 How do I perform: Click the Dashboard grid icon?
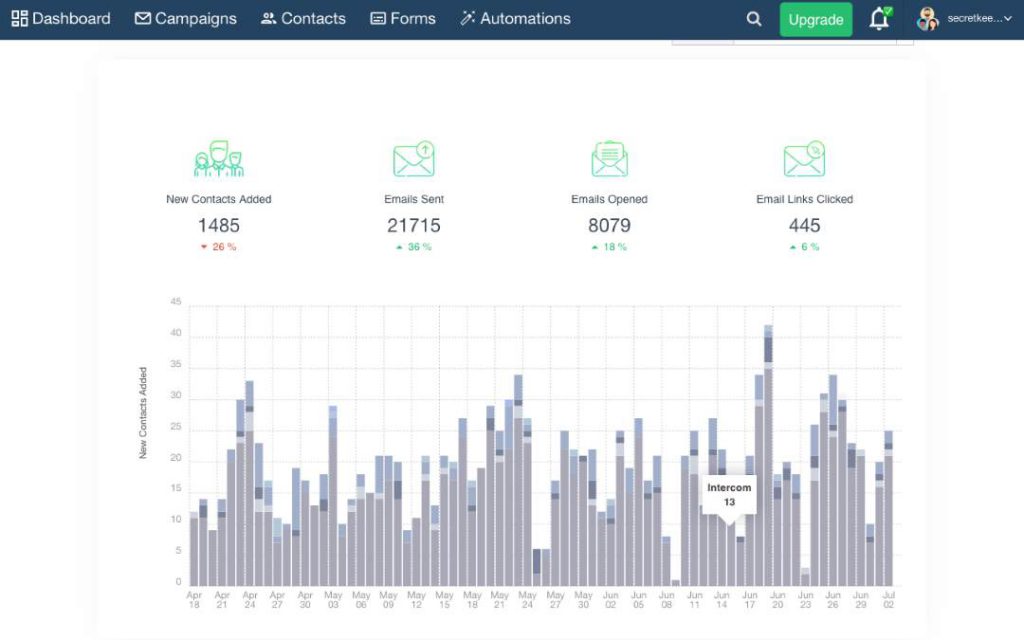(20, 18)
